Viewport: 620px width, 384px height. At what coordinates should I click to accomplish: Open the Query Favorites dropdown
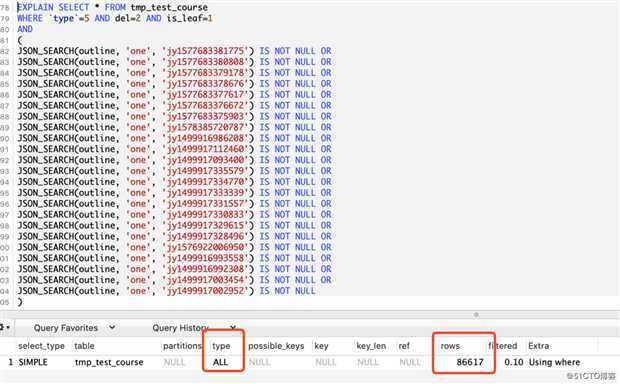(x=75, y=328)
